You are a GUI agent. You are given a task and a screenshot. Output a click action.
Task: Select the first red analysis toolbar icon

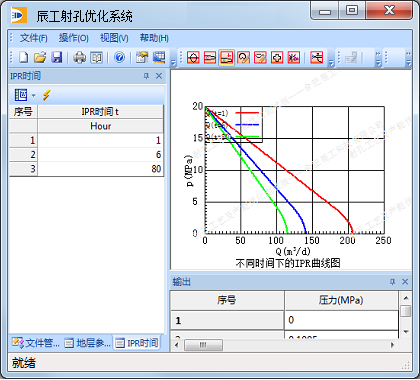tap(193, 57)
